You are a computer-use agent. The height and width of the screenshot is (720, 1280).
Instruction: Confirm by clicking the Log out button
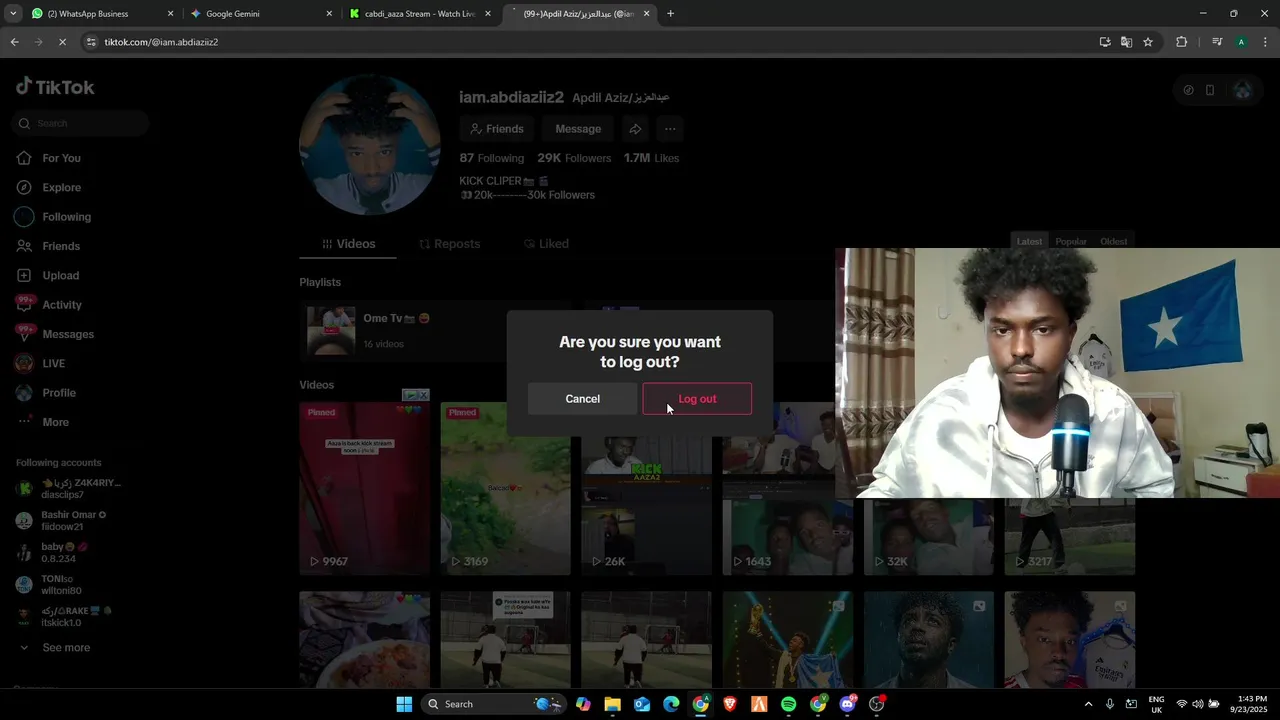[697, 399]
